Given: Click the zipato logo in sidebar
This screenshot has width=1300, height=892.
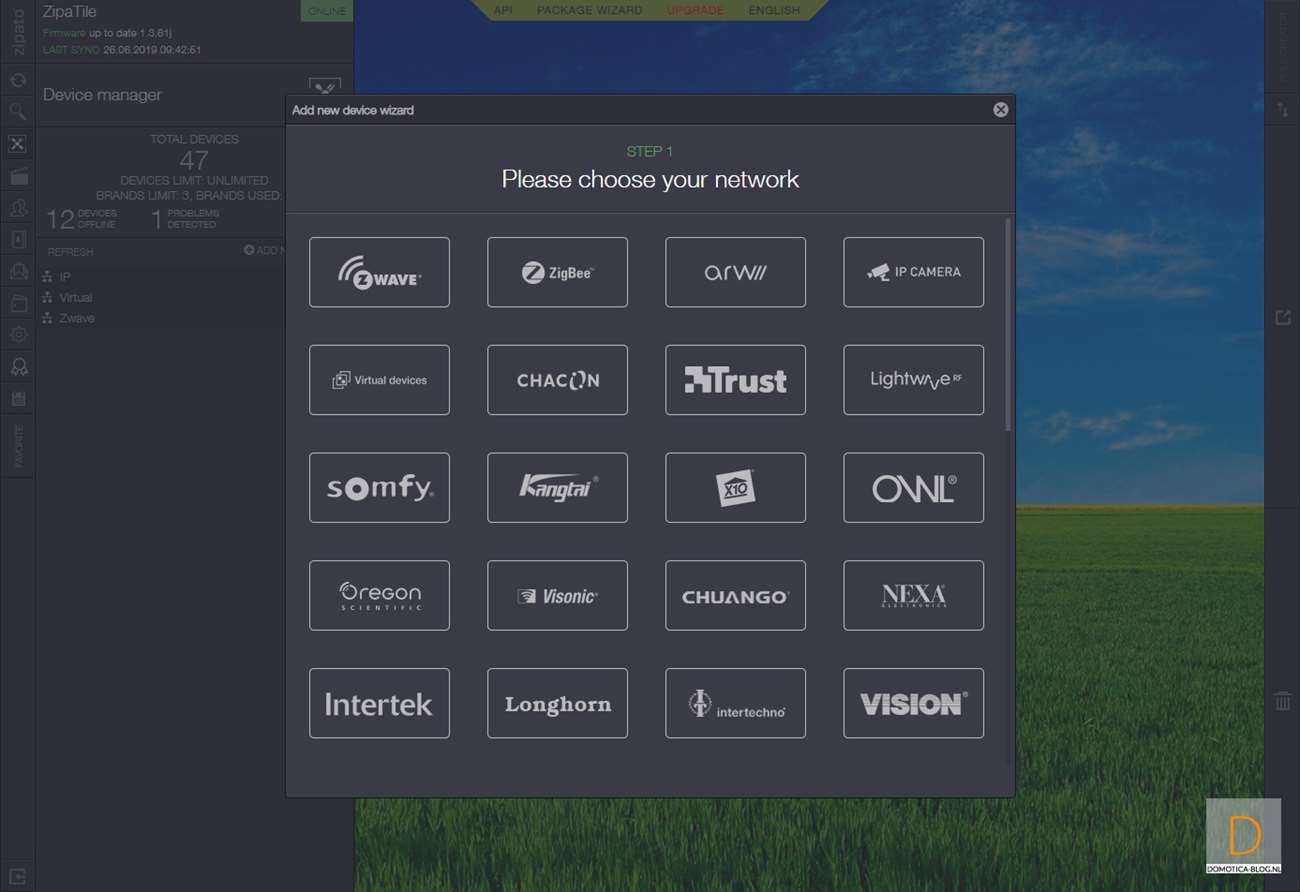Looking at the screenshot, I should [x=18, y=30].
